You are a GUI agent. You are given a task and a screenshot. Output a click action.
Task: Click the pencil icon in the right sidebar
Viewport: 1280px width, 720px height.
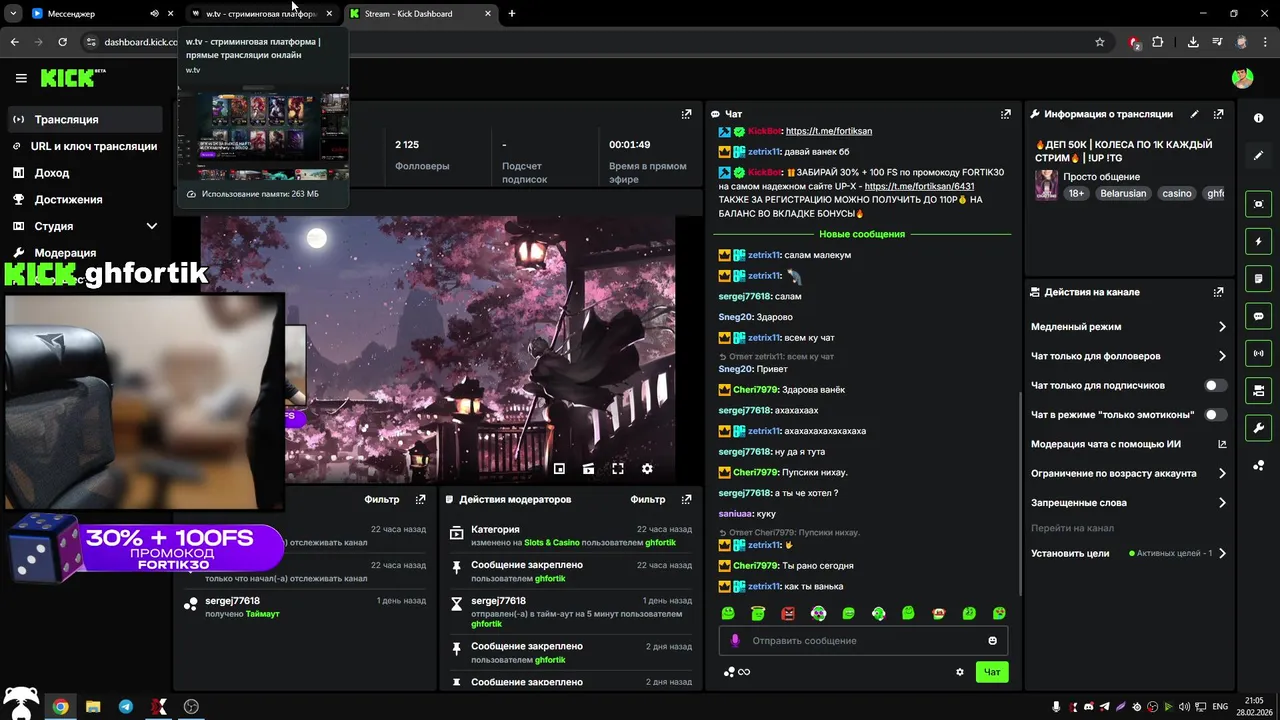1258,156
